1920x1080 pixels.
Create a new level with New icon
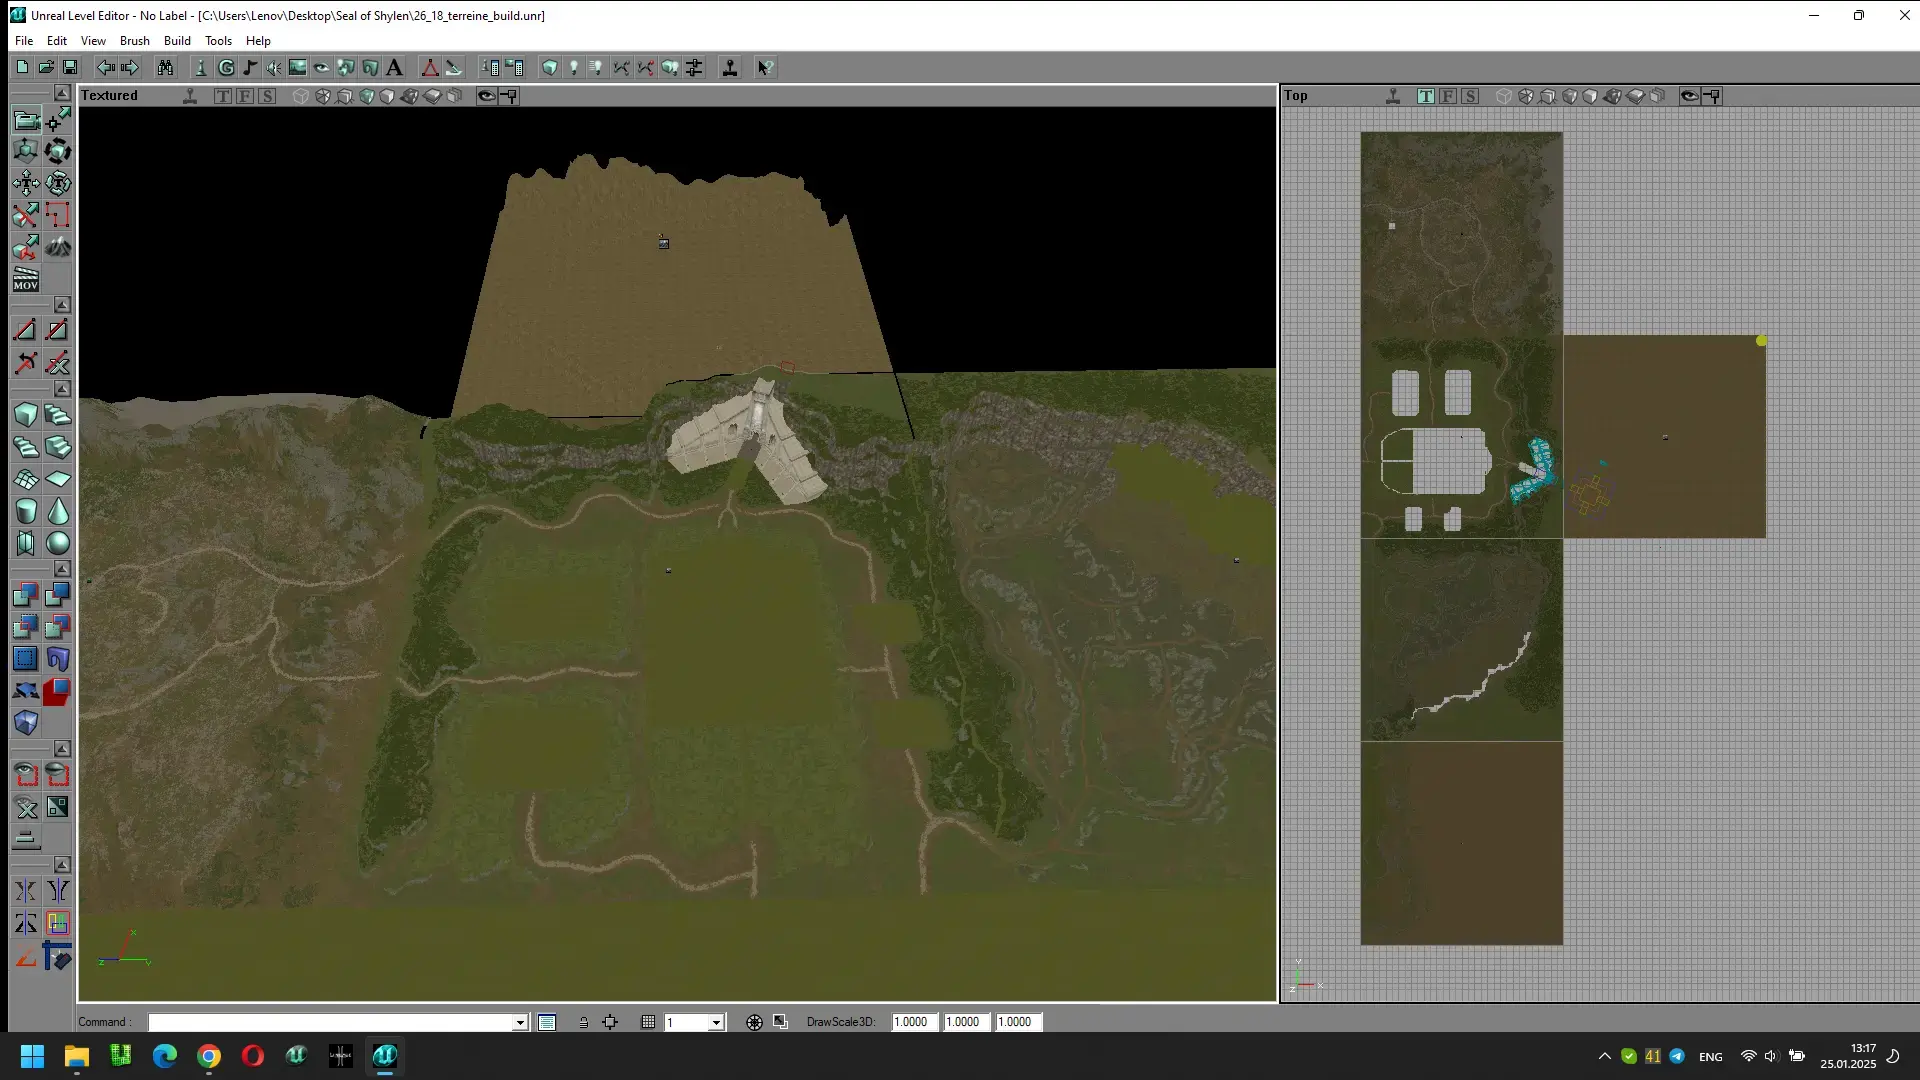22,67
